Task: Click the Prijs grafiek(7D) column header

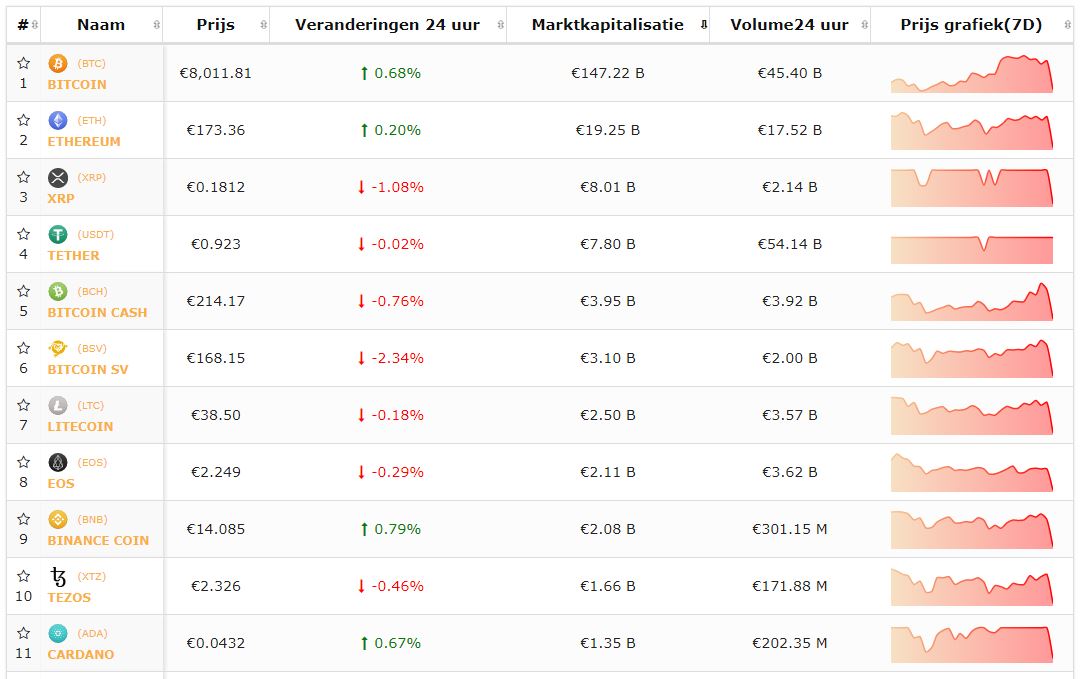Action: click(971, 25)
